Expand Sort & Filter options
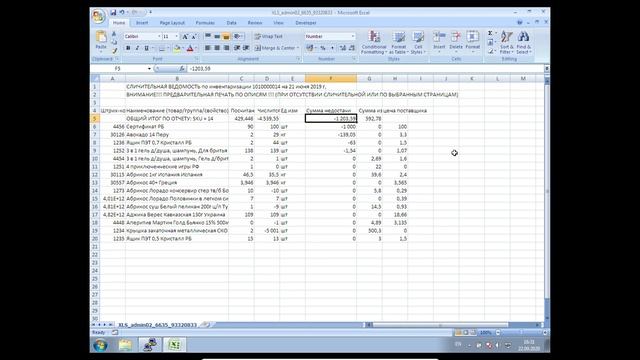The height and width of the screenshot is (360, 640). pos(506,43)
